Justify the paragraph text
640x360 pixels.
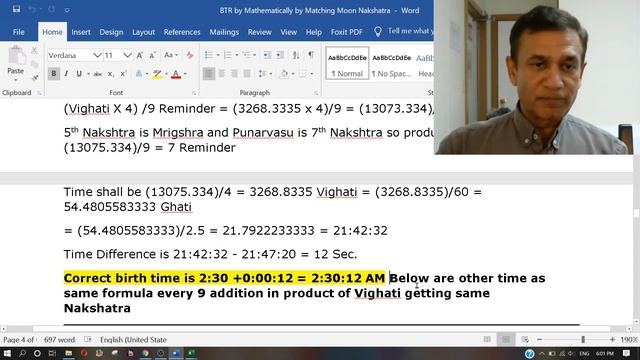[247, 74]
